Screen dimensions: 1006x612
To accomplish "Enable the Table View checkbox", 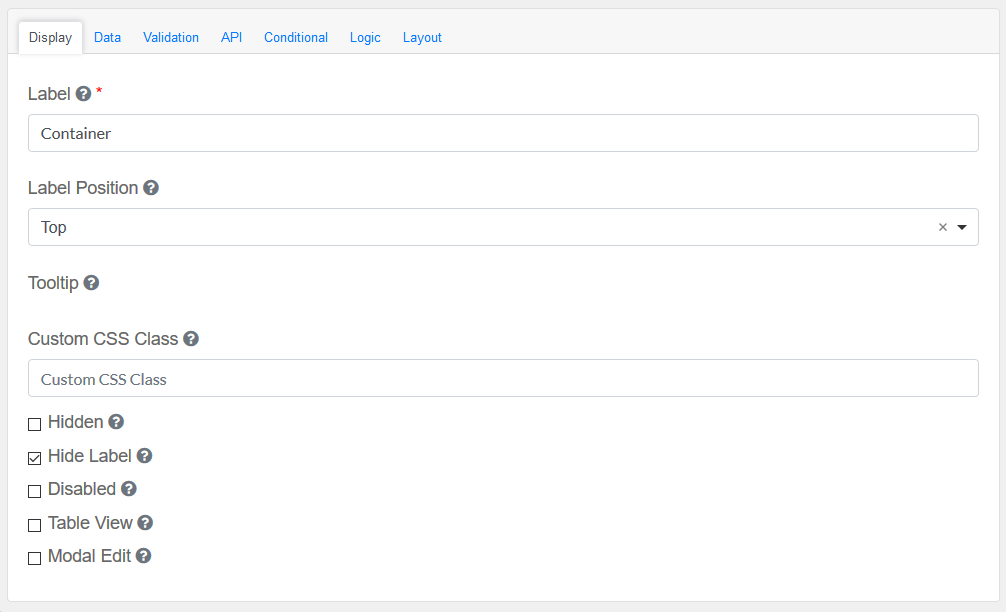I will point(35,525).
